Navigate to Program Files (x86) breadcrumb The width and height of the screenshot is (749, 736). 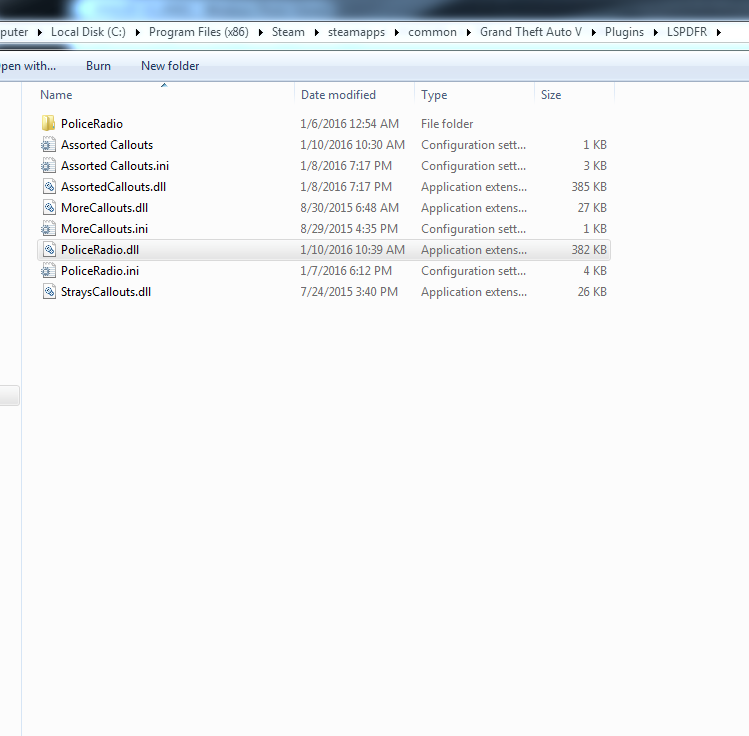pos(199,32)
